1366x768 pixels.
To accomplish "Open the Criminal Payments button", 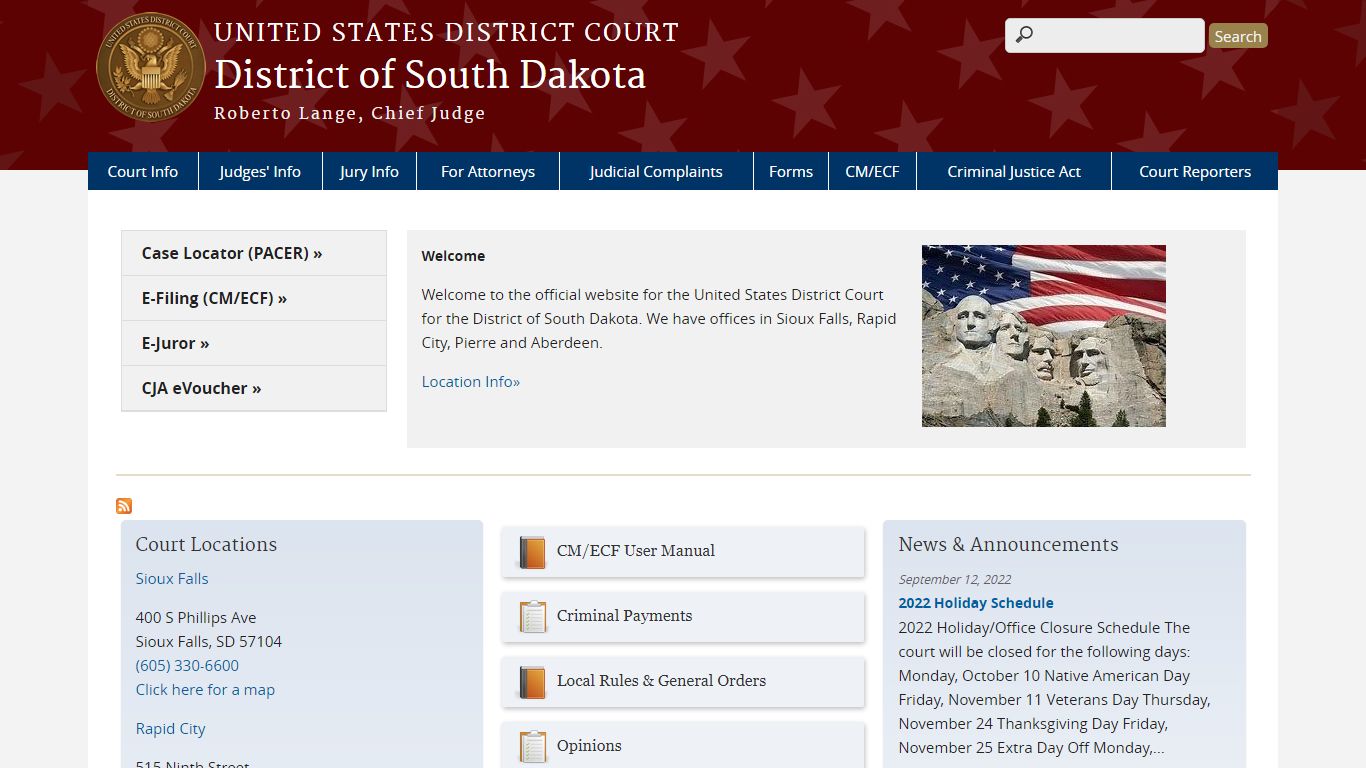I will 683,617.
